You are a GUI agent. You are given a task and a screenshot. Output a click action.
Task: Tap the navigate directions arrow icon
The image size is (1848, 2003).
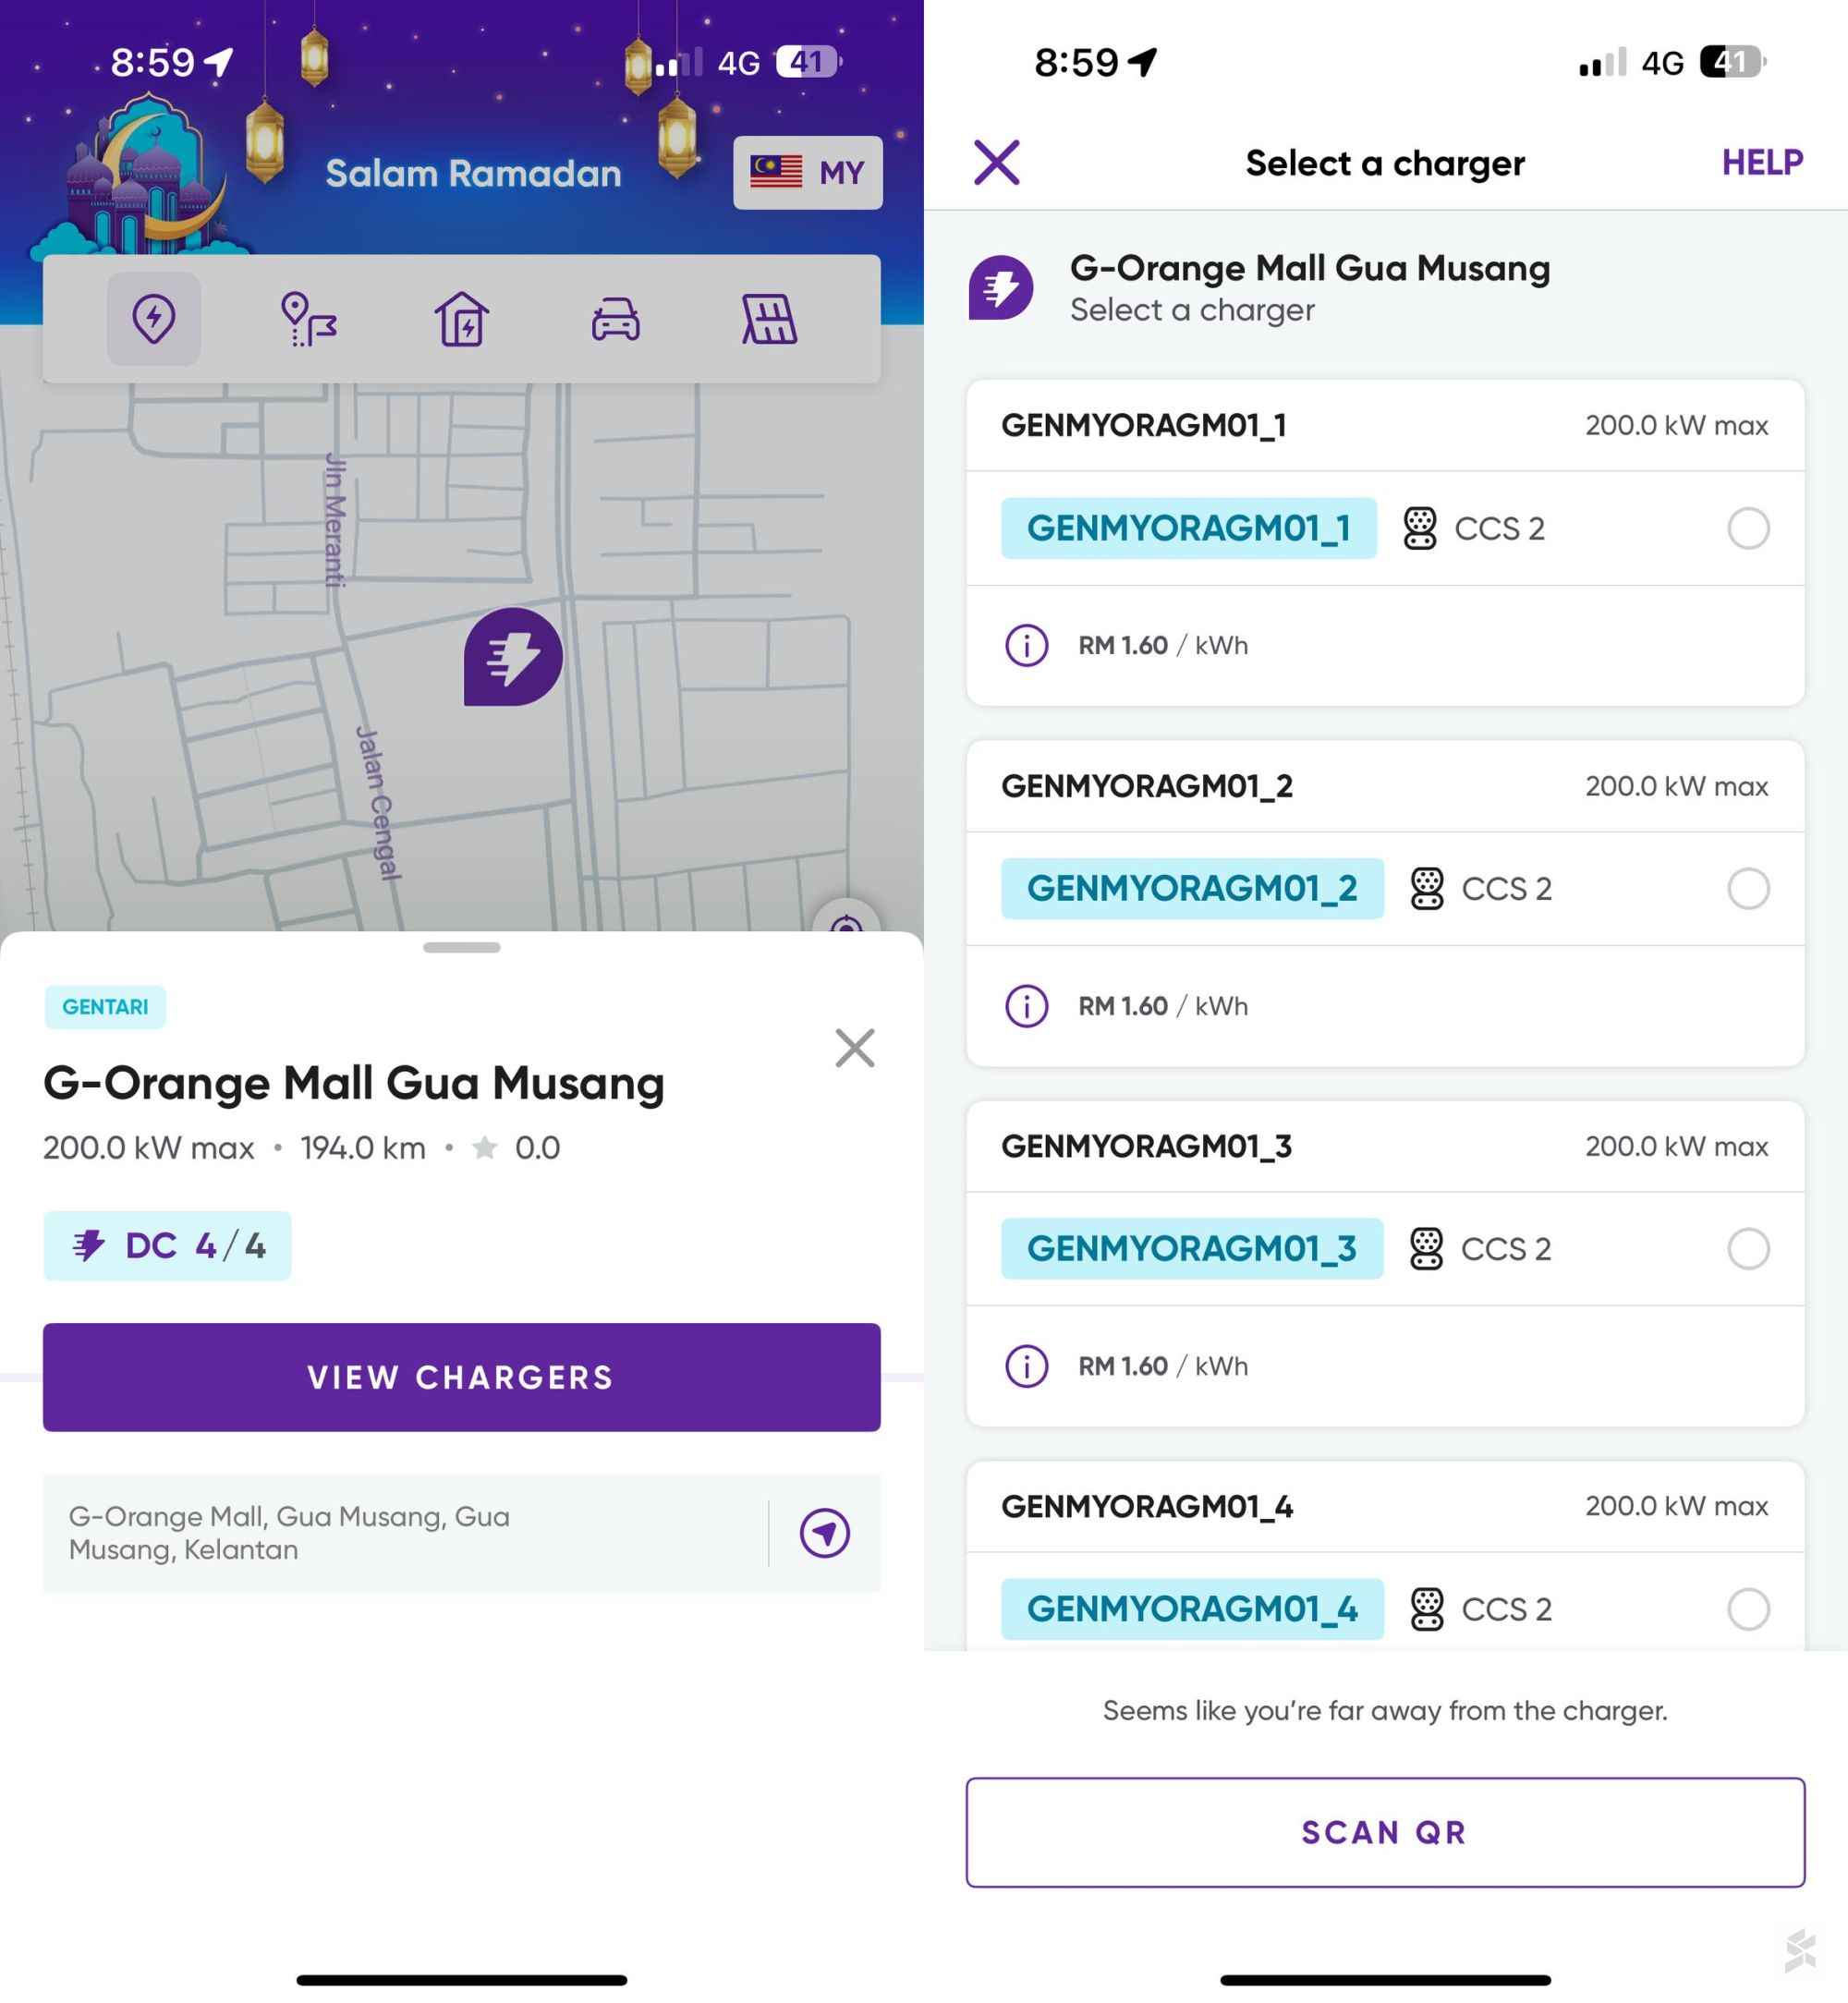click(x=824, y=1532)
